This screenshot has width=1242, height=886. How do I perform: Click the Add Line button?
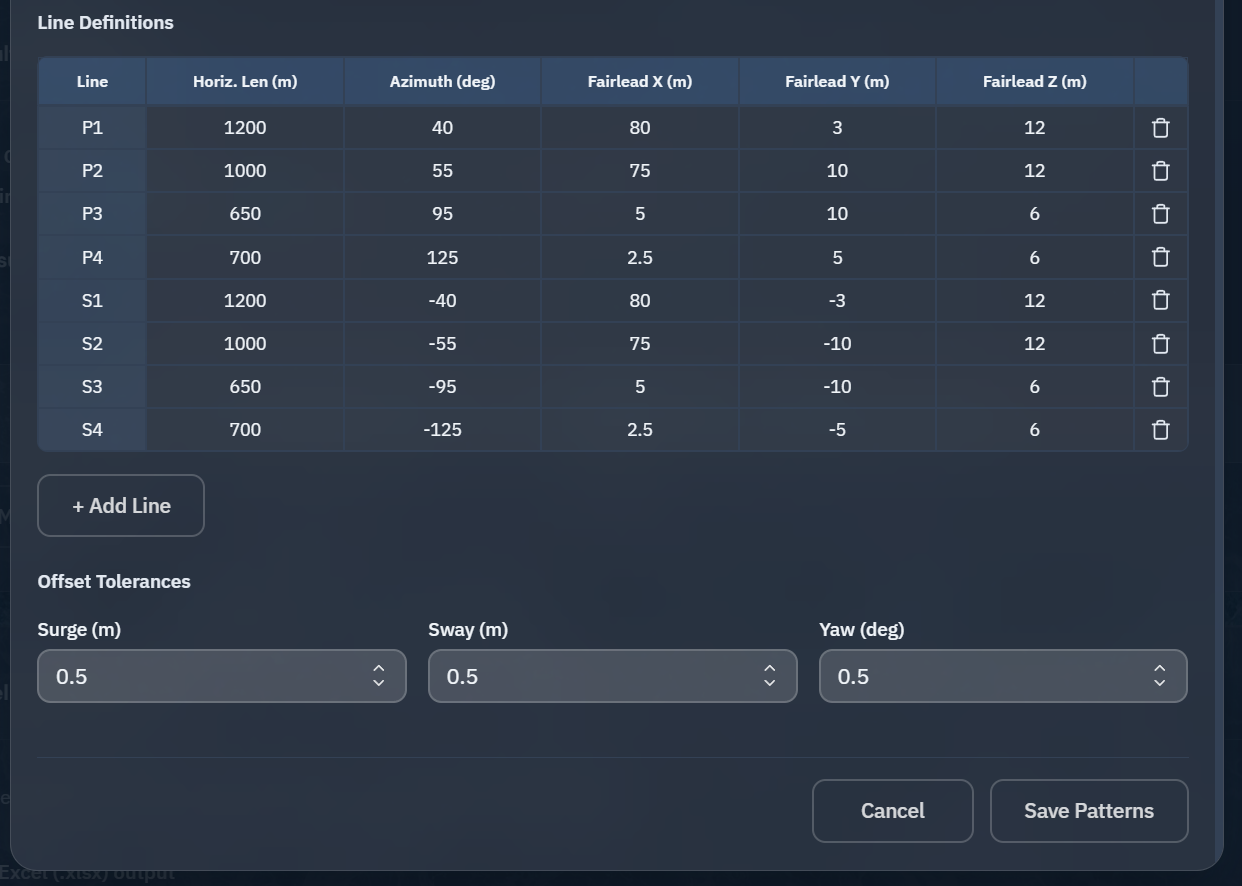[120, 505]
